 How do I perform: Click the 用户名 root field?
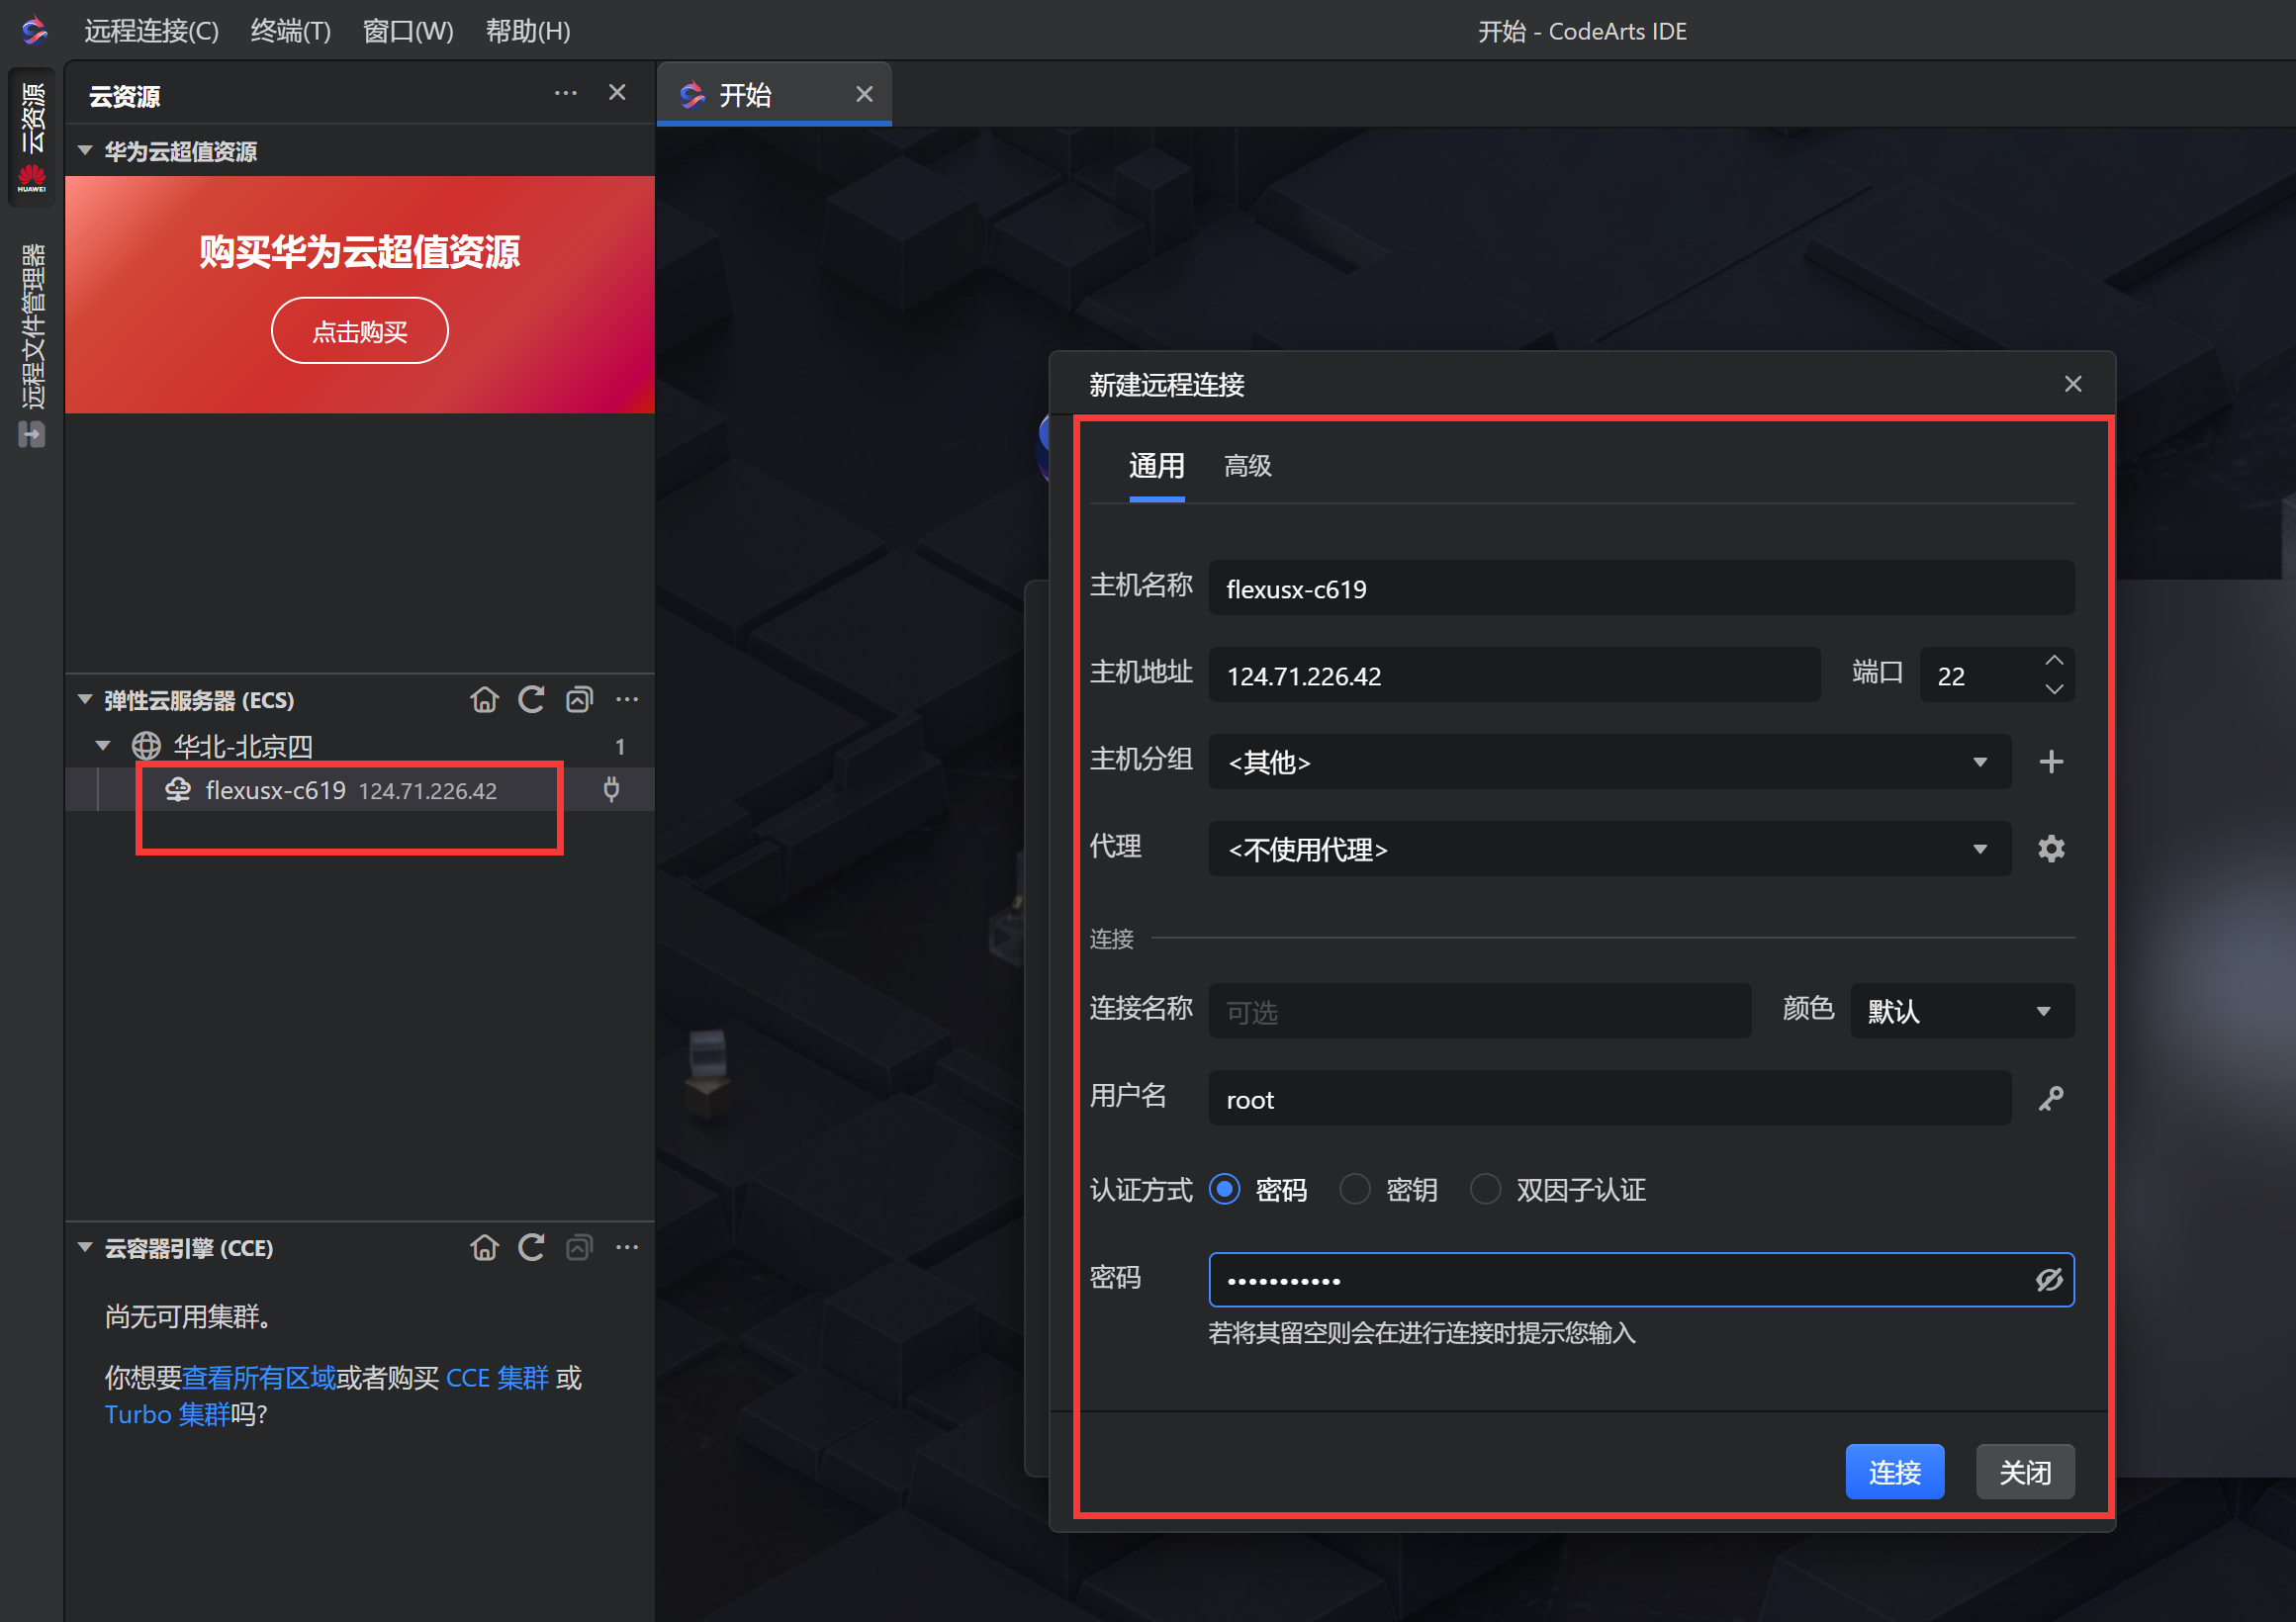coord(1610,1099)
